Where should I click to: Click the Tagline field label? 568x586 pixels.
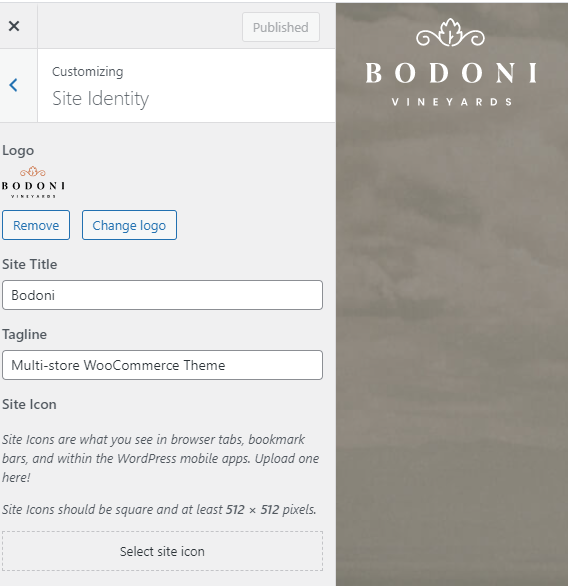[25, 334]
